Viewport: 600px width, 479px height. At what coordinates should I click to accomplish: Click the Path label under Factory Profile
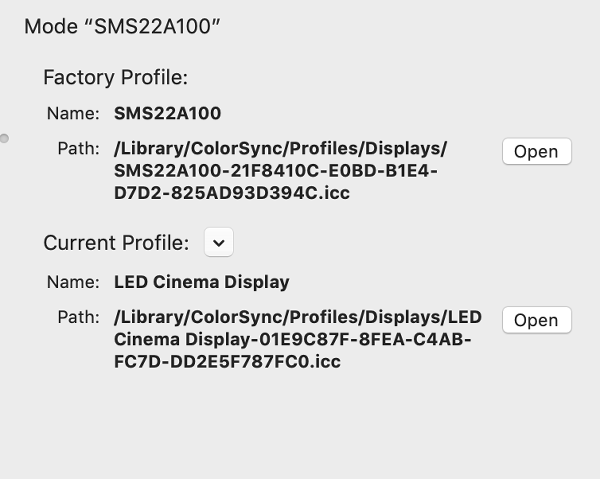[x=78, y=148]
